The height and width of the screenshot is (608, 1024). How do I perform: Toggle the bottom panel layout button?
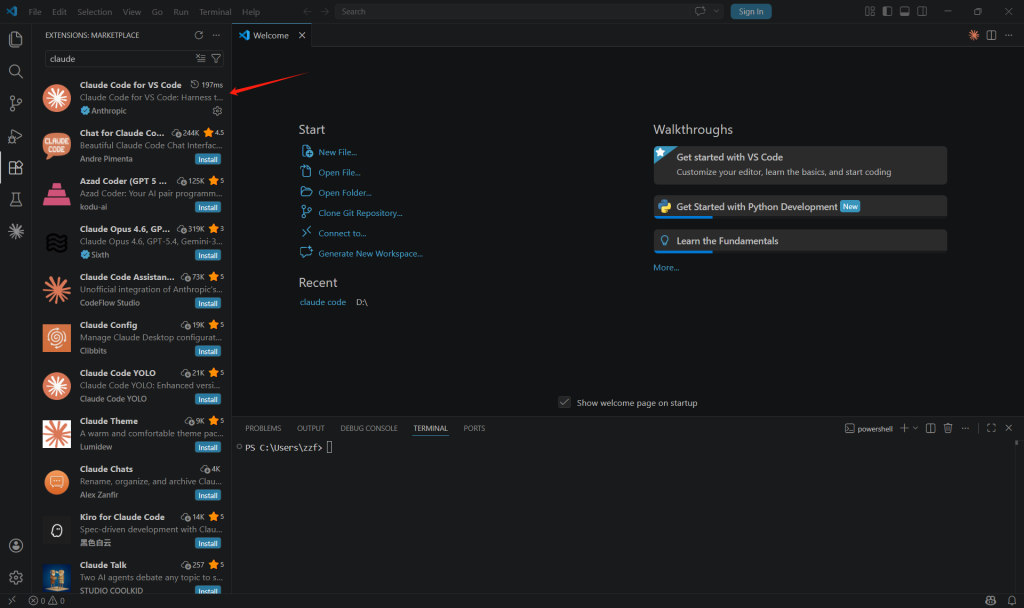(x=904, y=12)
